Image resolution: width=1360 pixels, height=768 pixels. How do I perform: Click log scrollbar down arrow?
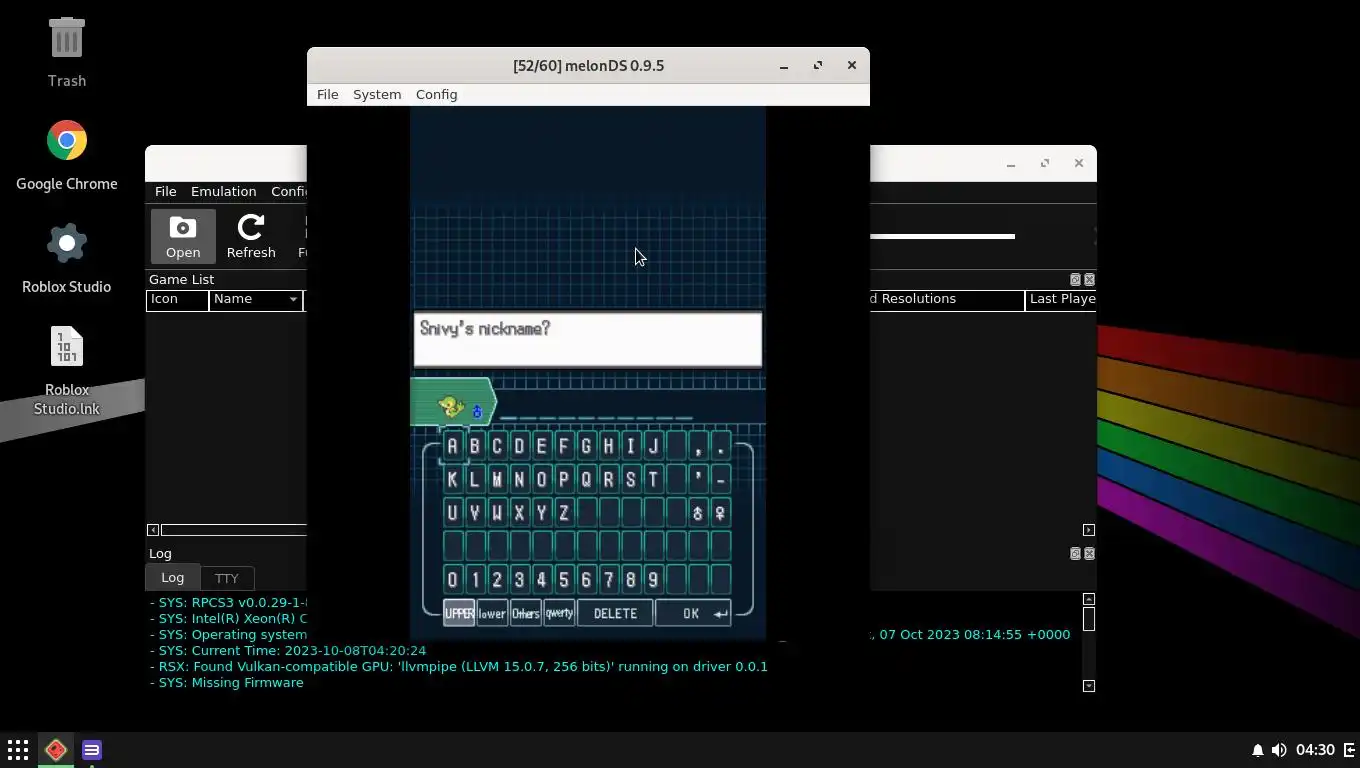(x=1089, y=686)
